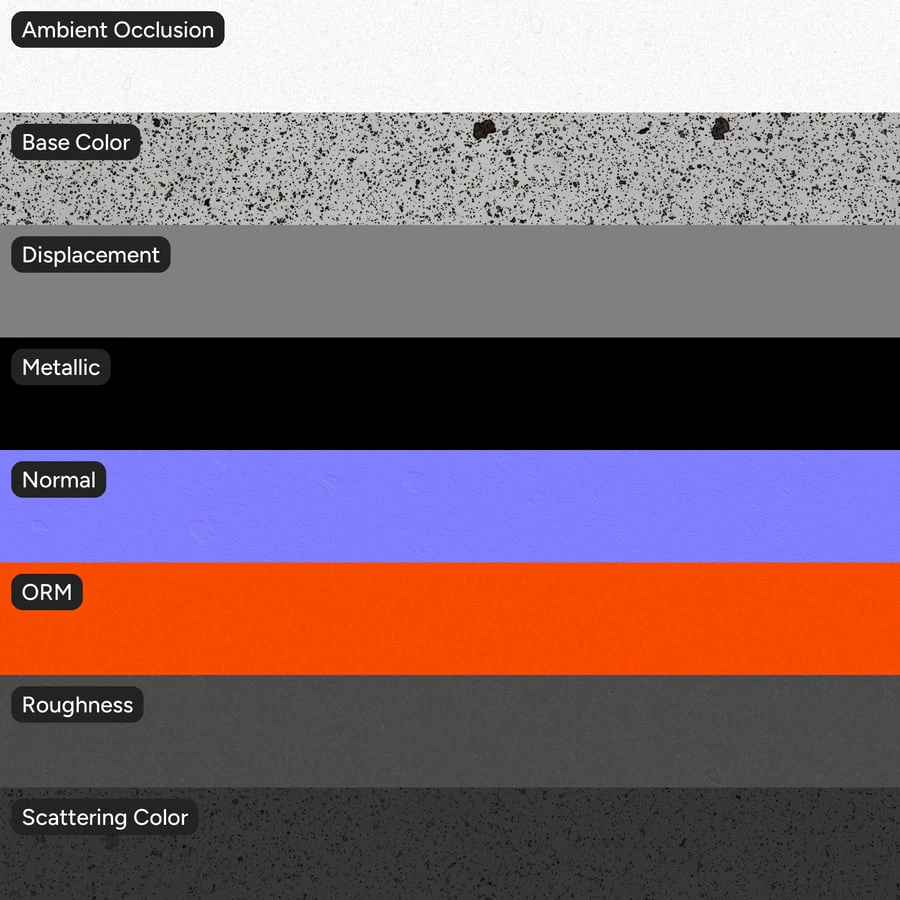This screenshot has height=900, width=900.
Task: Click the small dent in the normal map
Action: 201,529
